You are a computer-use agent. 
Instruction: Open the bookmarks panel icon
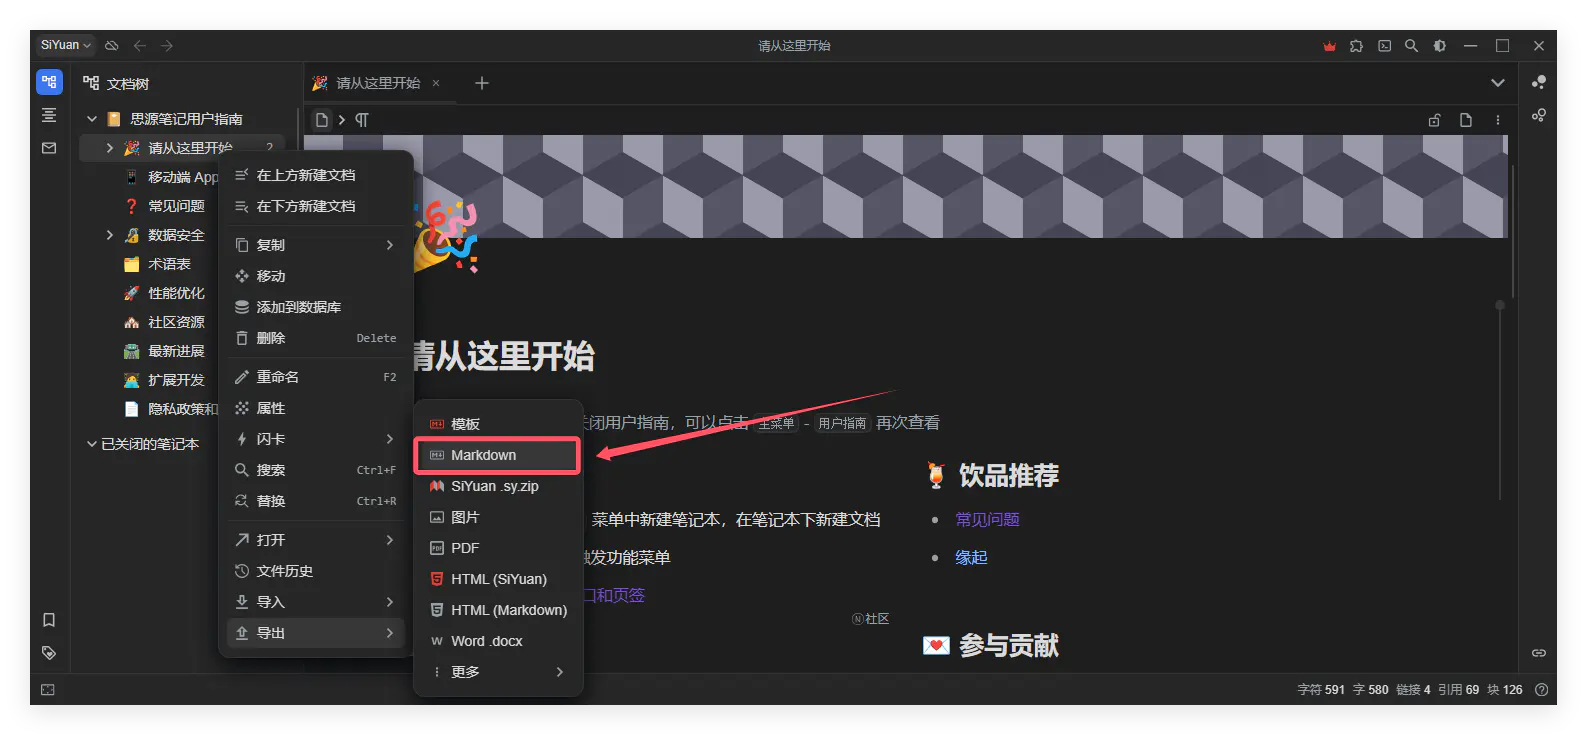coord(49,620)
